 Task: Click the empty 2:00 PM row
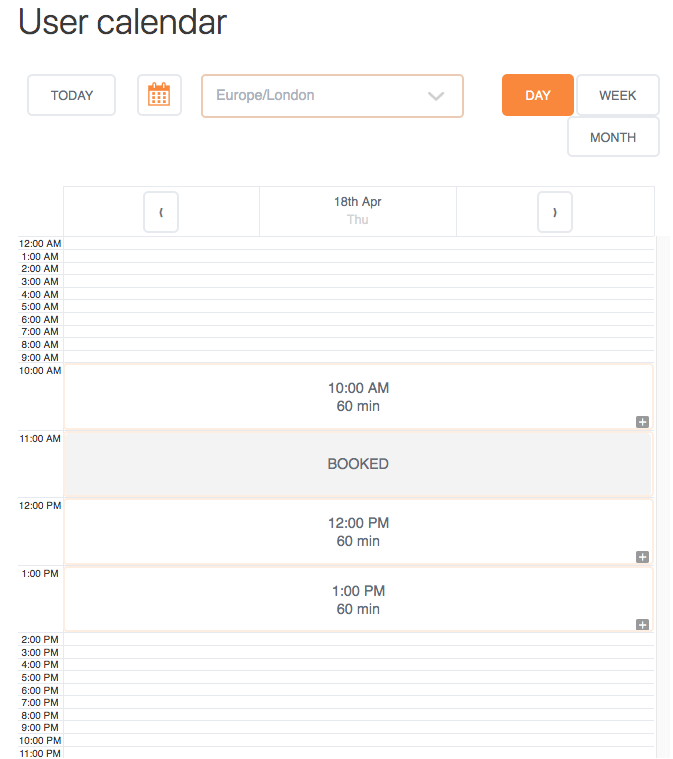pyautogui.click(x=358, y=639)
